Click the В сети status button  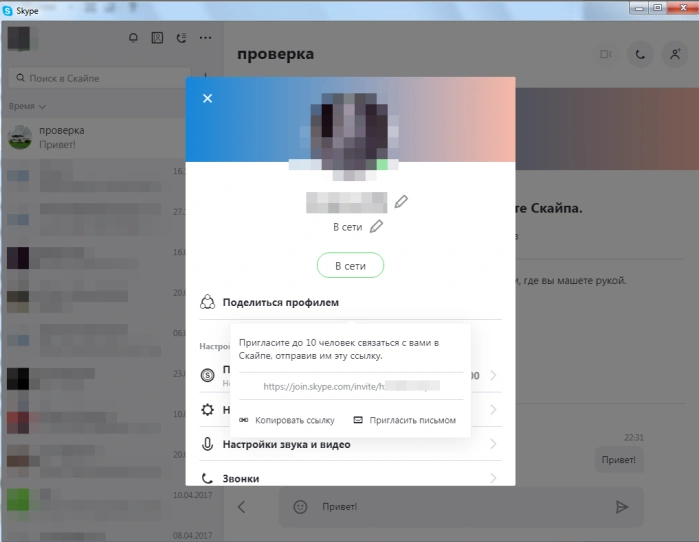[x=350, y=265]
